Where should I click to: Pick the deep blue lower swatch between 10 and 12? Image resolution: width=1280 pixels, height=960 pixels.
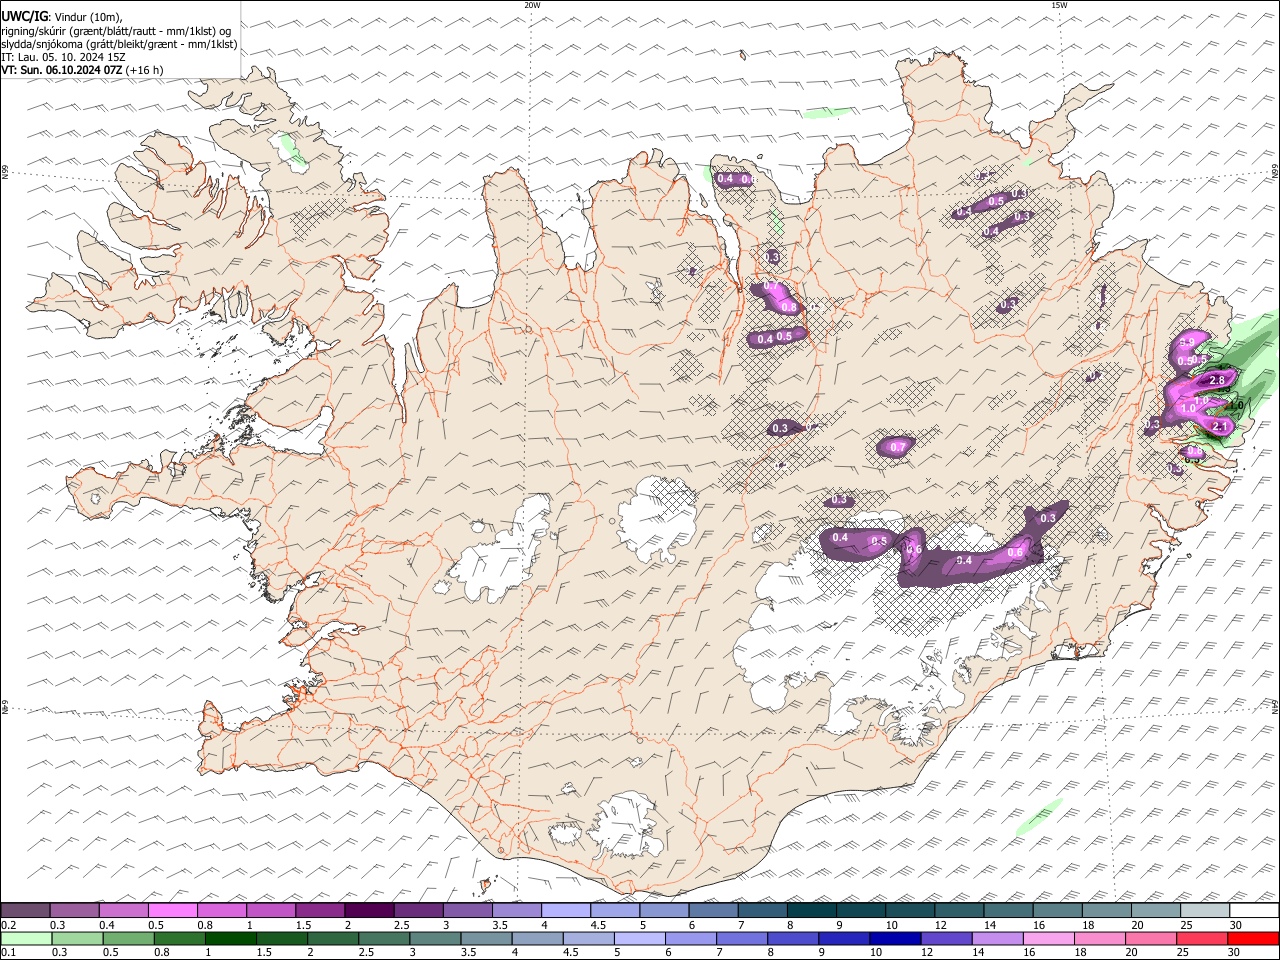[x=894, y=939]
